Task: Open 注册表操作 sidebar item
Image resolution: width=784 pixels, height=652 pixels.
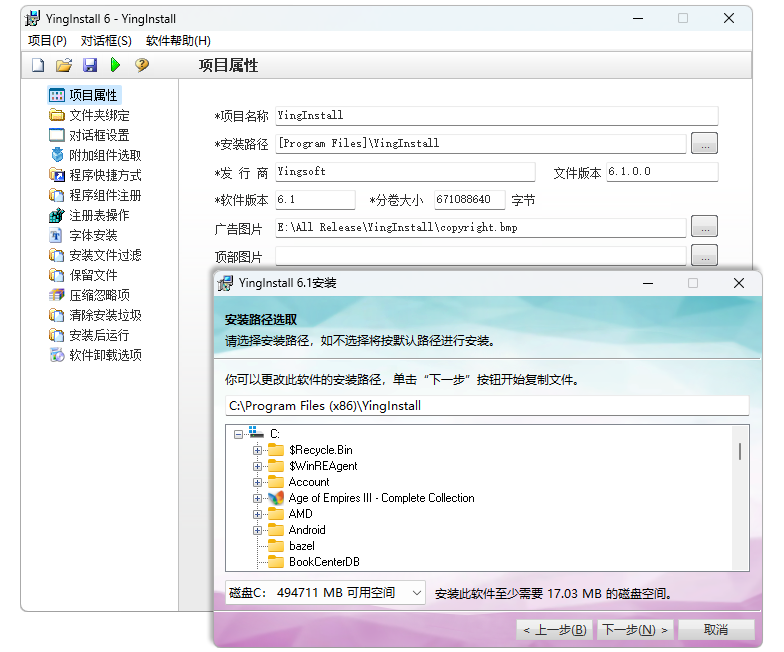Action: (90, 215)
